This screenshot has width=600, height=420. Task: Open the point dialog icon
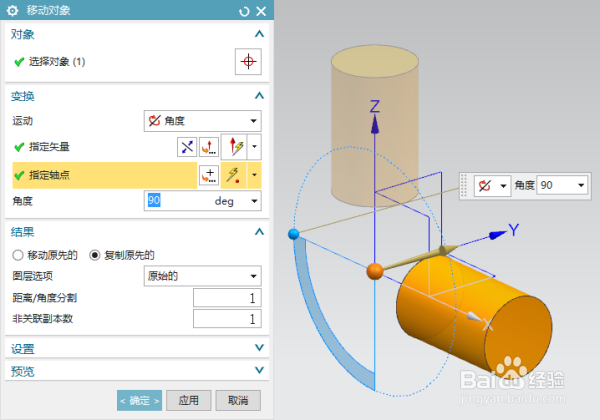pos(209,175)
